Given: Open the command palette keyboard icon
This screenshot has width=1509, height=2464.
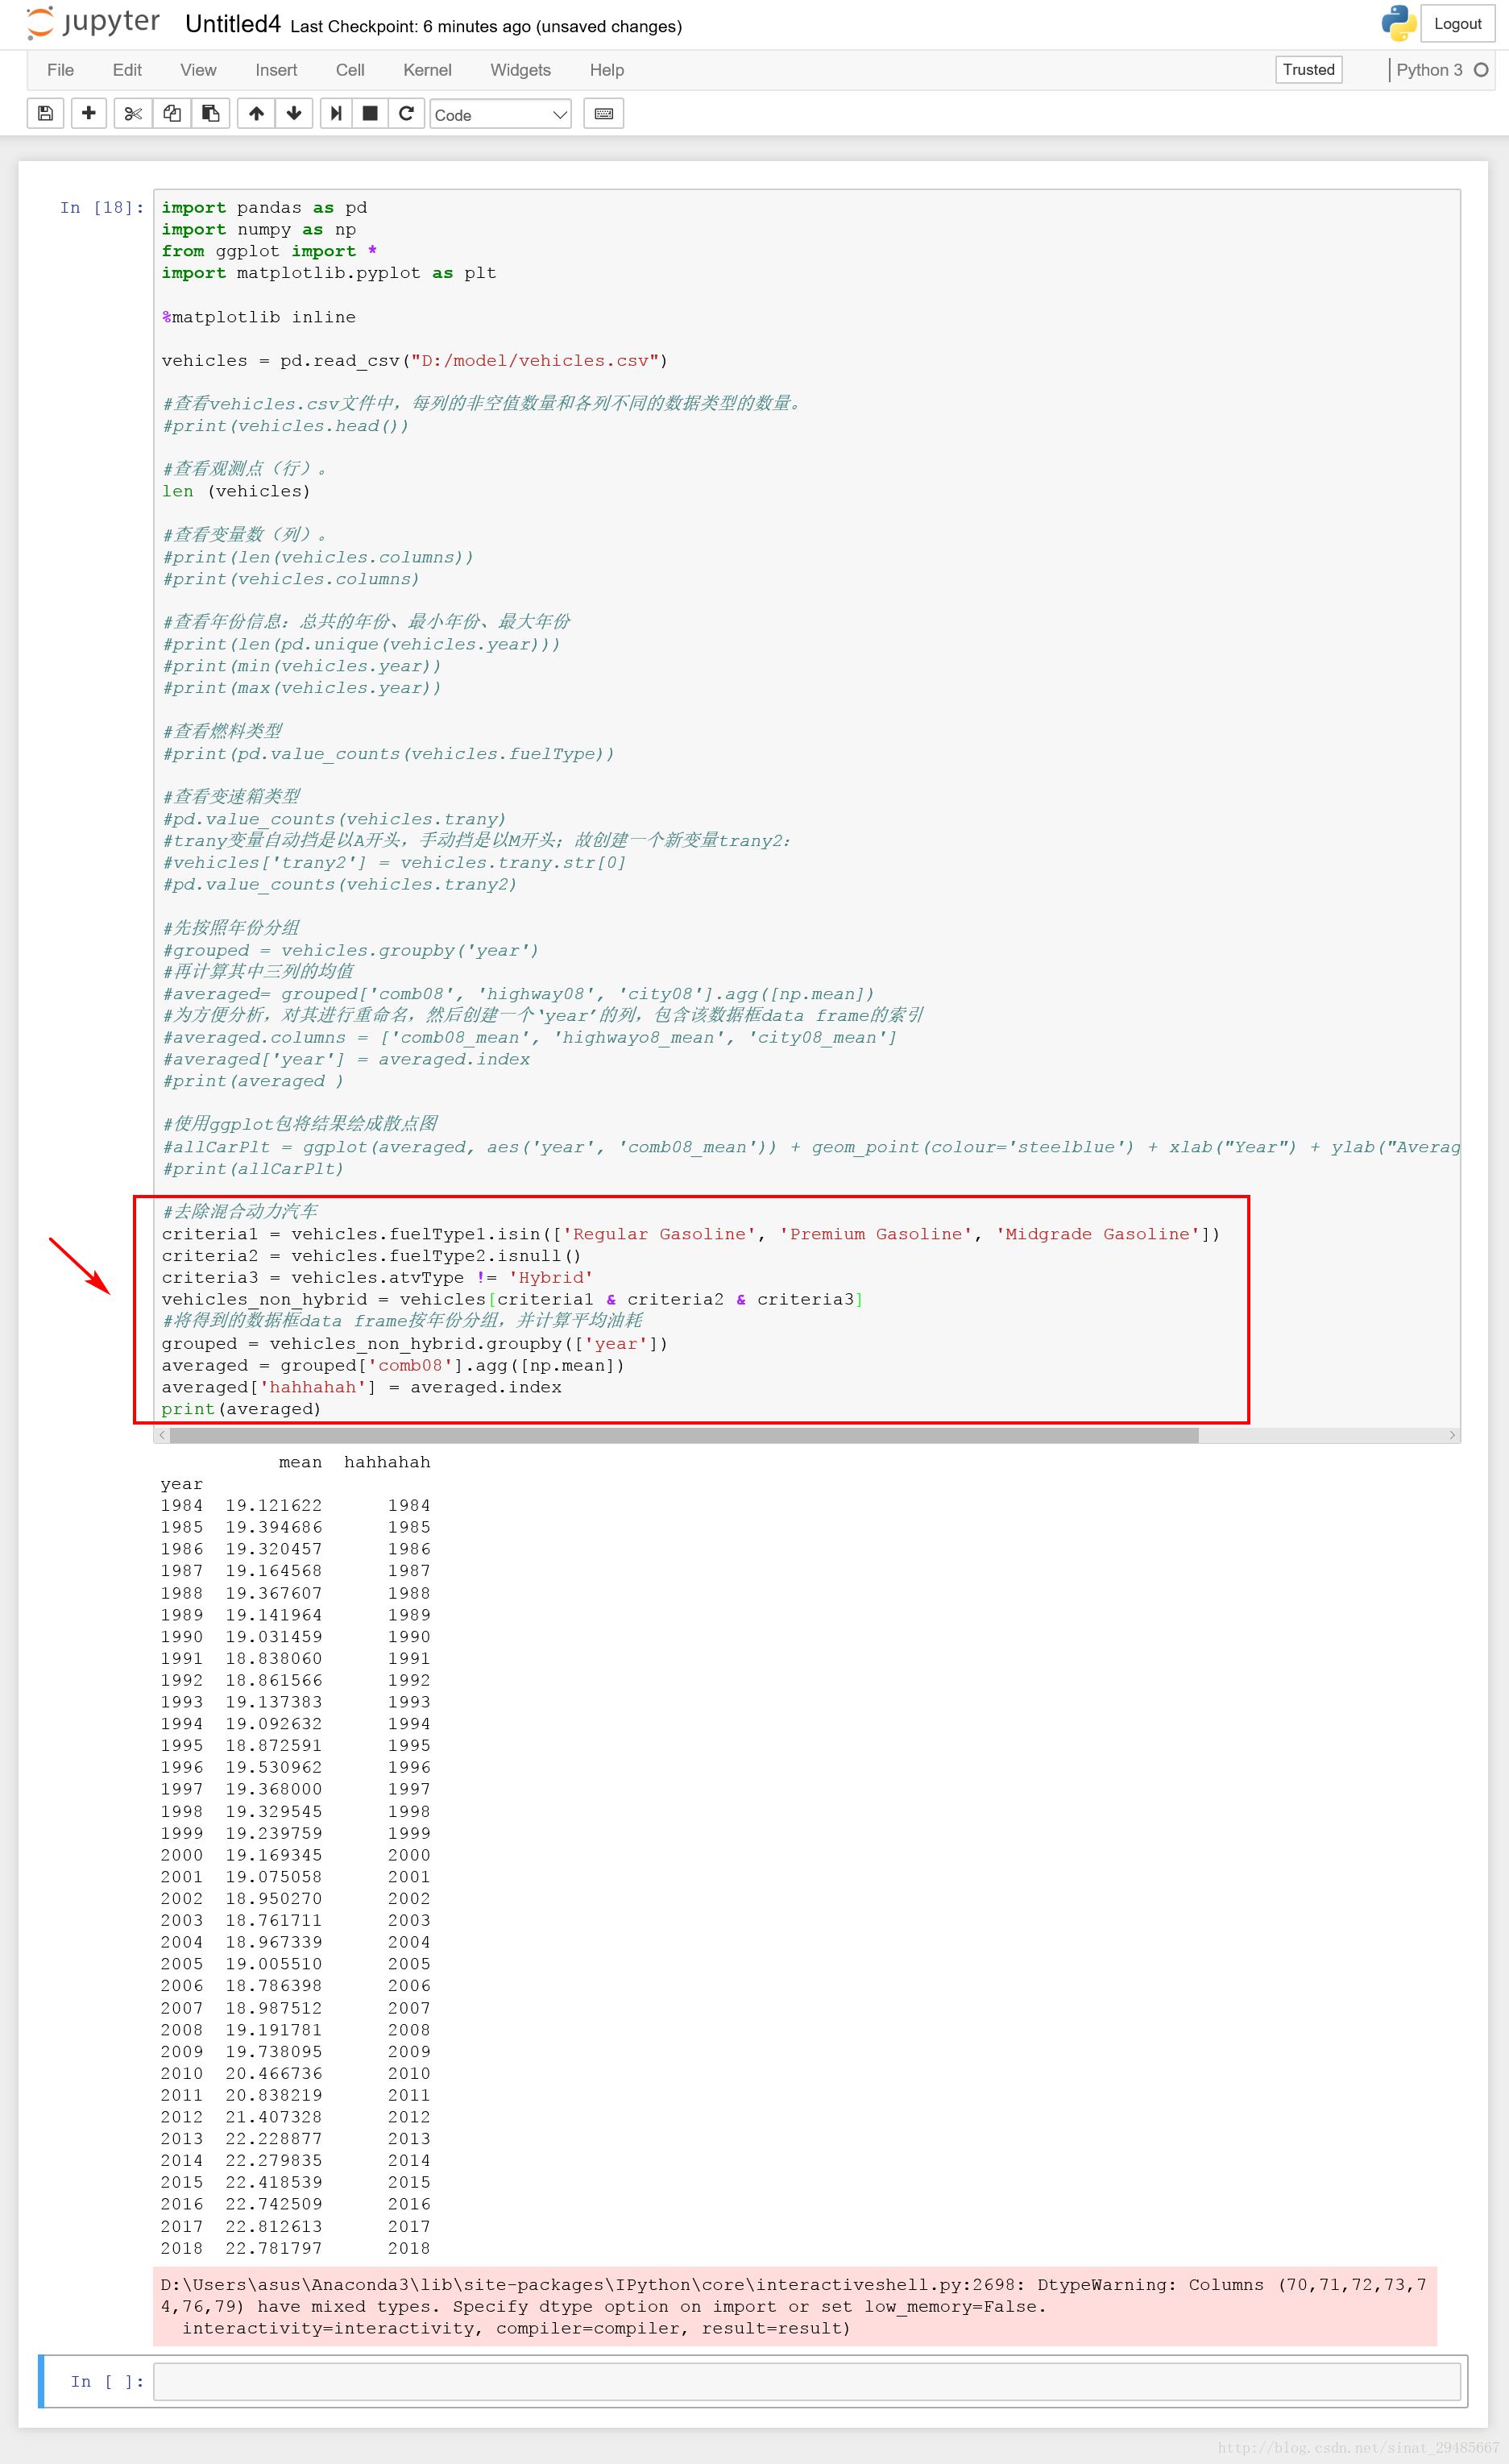Looking at the screenshot, I should pyautogui.click(x=604, y=114).
